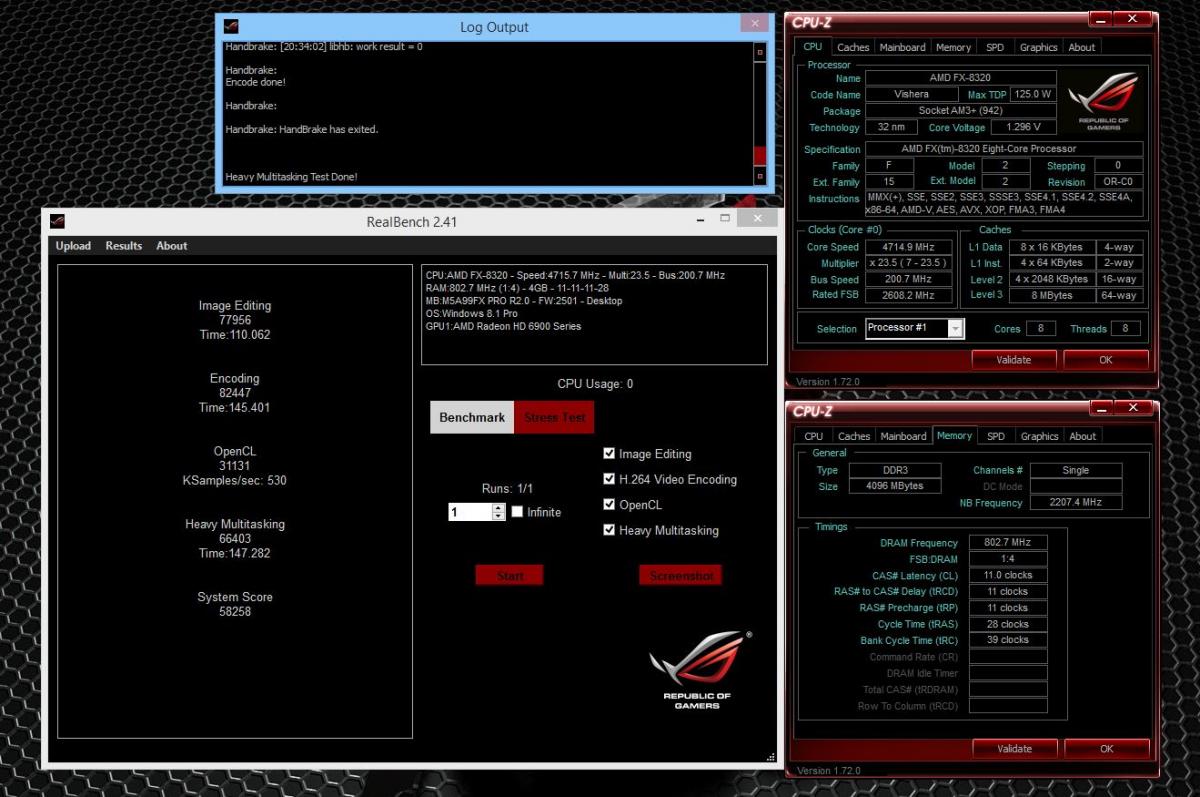The width and height of the screenshot is (1200, 797).
Task: Click the red Log Output scrollbar thumb
Action: (x=760, y=157)
